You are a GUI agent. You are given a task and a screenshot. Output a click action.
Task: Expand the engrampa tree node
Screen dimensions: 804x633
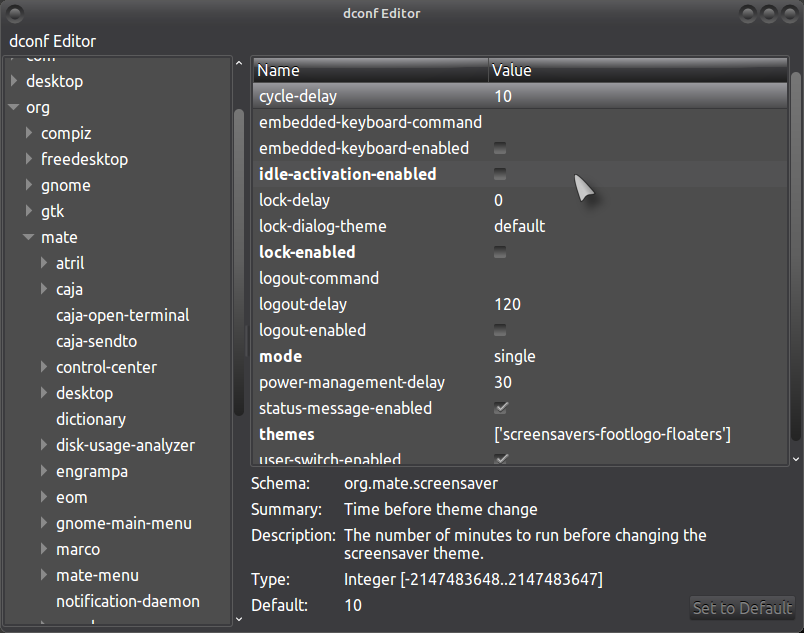(x=44, y=471)
